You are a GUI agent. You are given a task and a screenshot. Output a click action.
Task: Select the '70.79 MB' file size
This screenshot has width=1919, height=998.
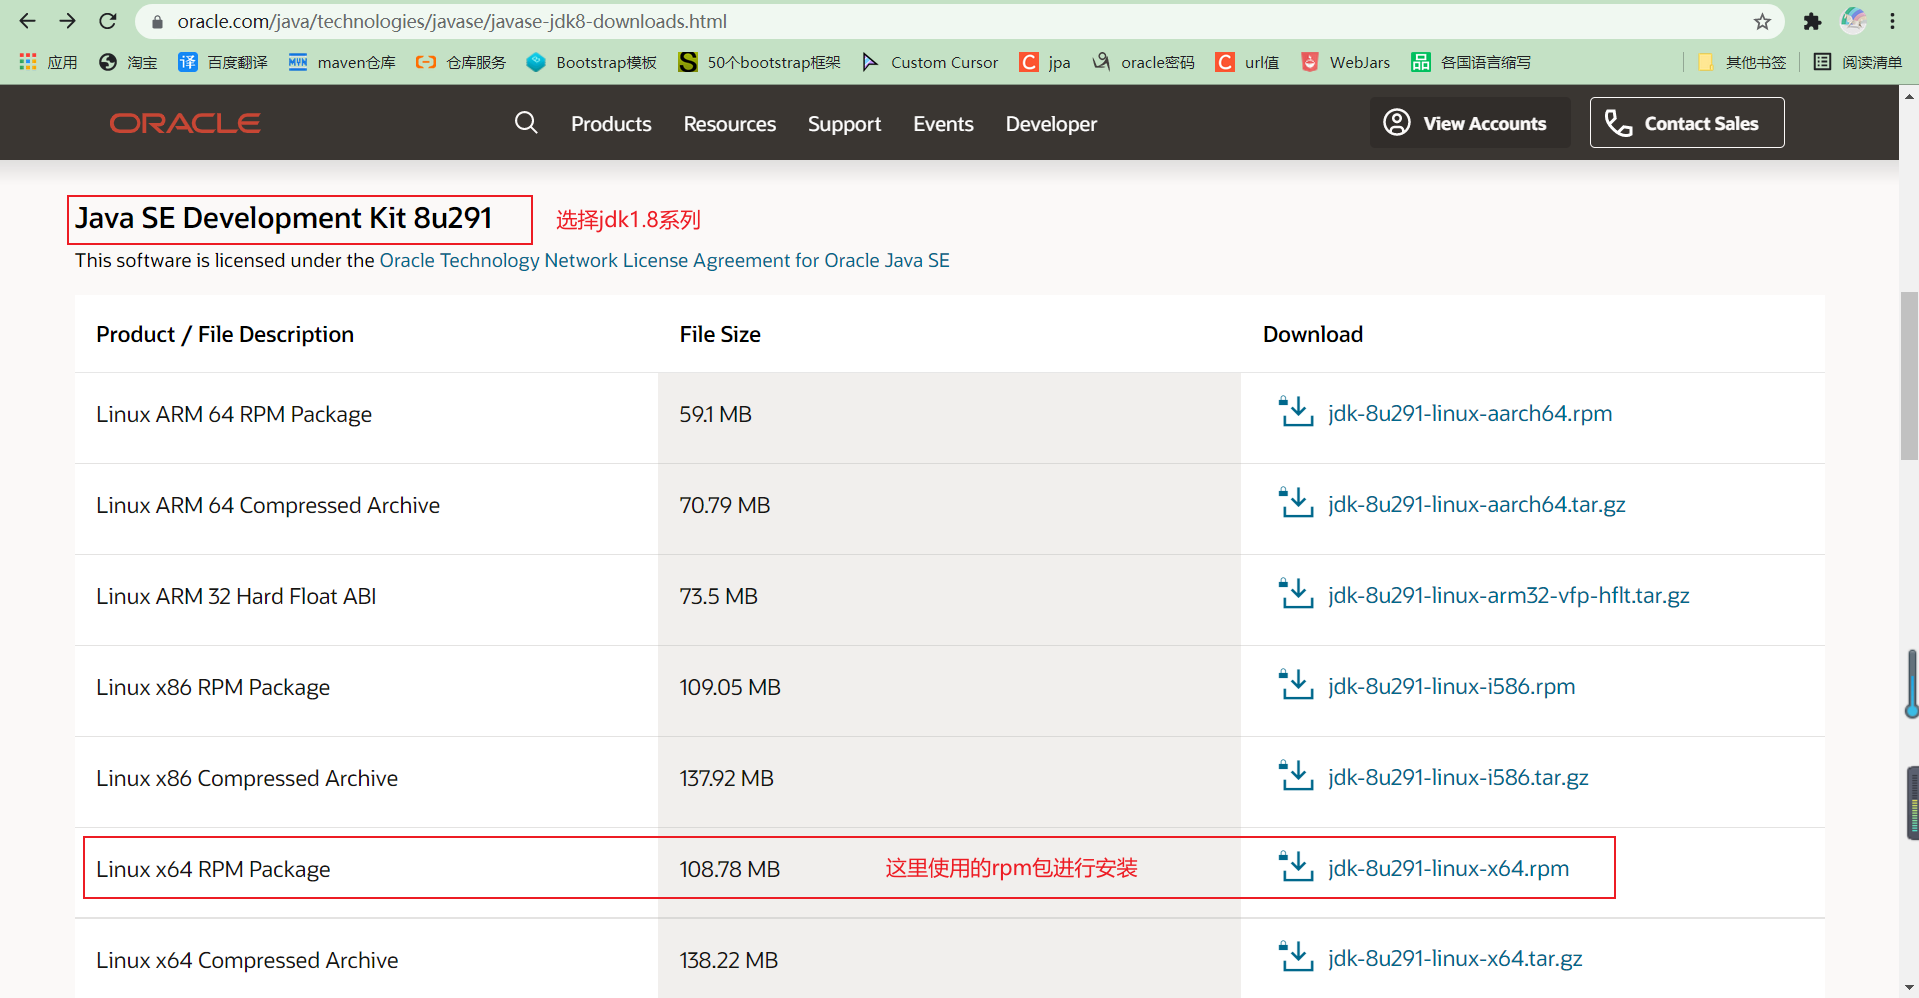point(724,505)
